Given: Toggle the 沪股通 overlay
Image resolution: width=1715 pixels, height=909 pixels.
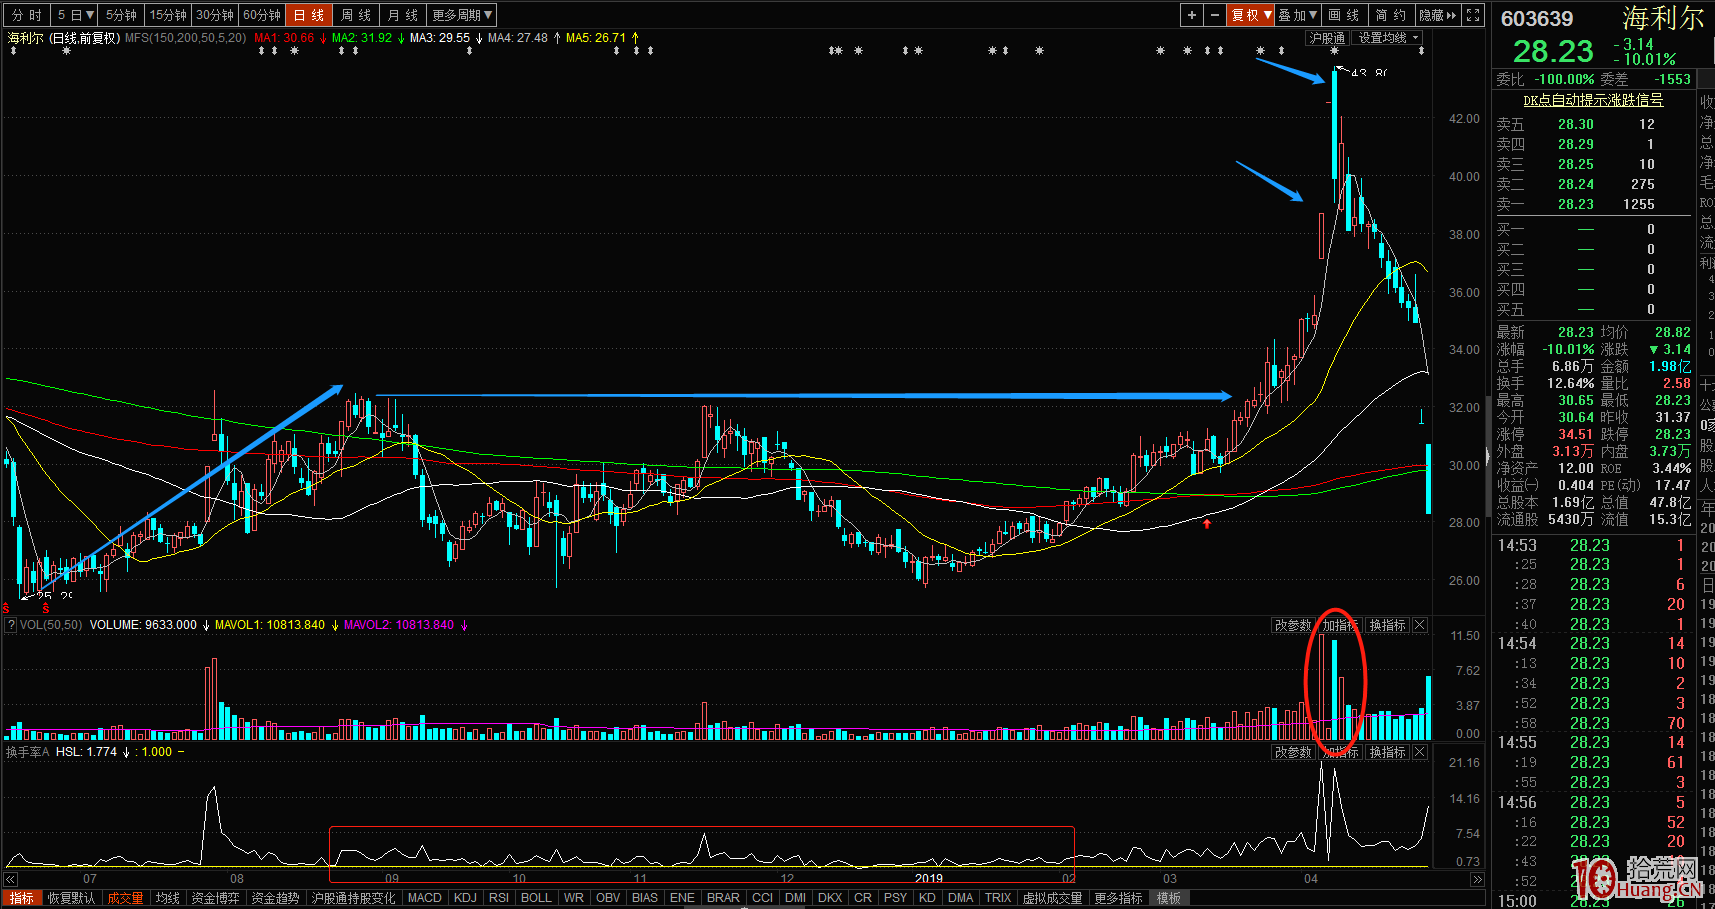Looking at the screenshot, I should pyautogui.click(x=1326, y=38).
